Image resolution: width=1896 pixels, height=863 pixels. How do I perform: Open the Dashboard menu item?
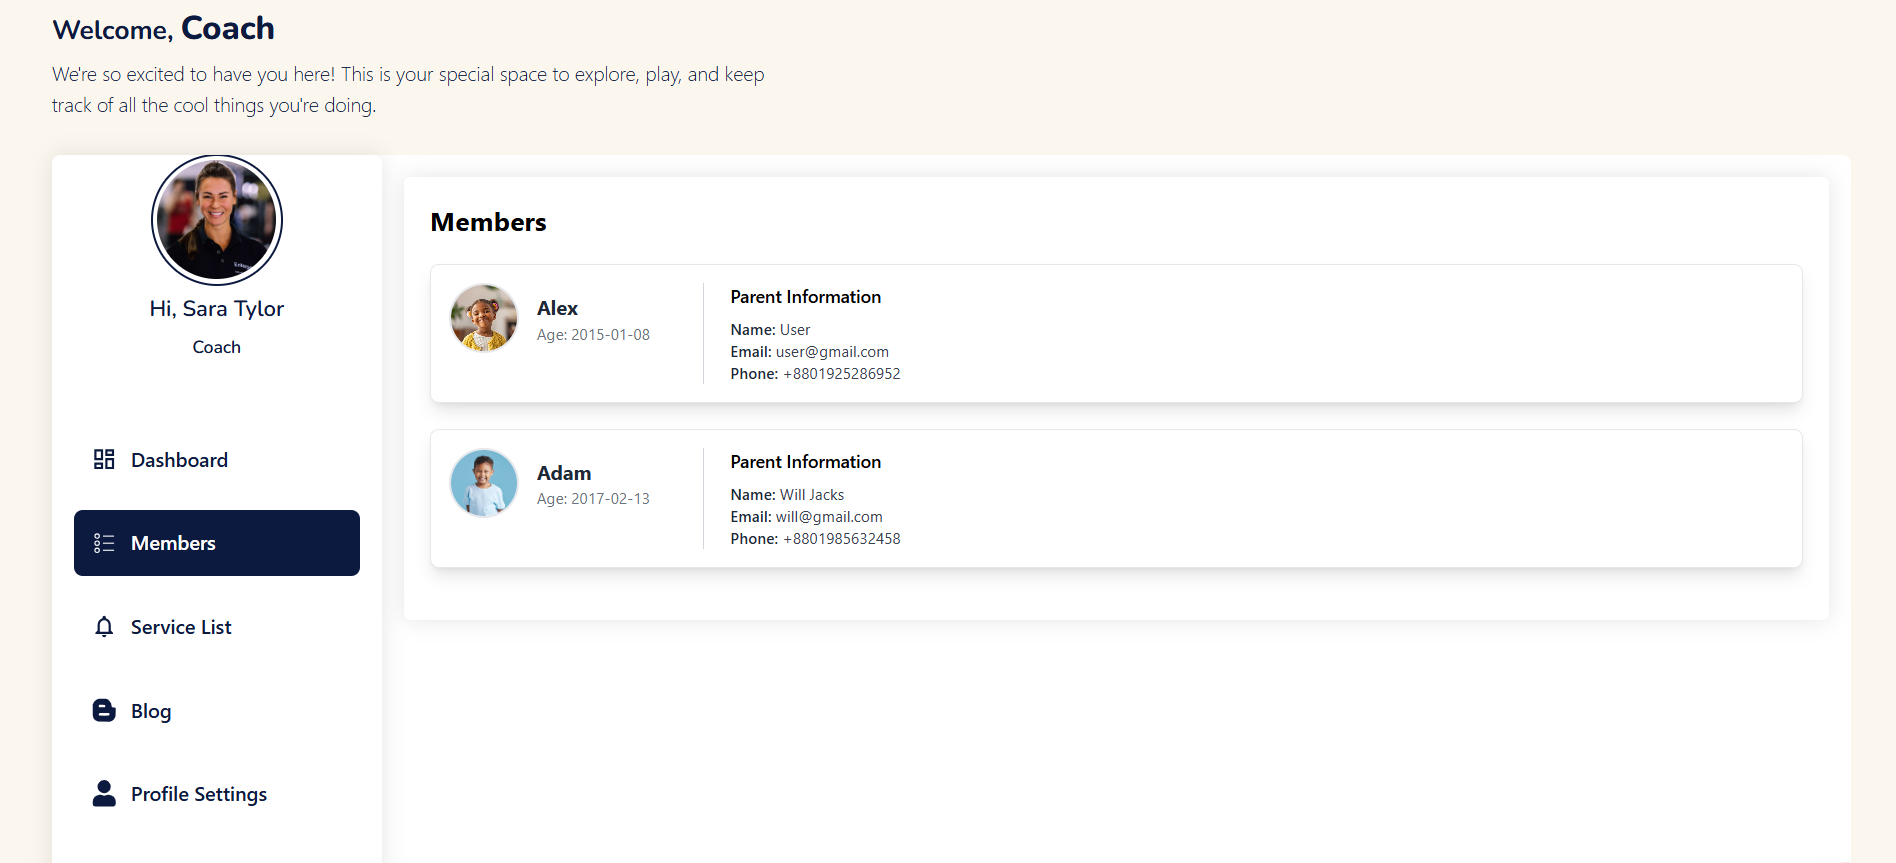click(x=217, y=460)
